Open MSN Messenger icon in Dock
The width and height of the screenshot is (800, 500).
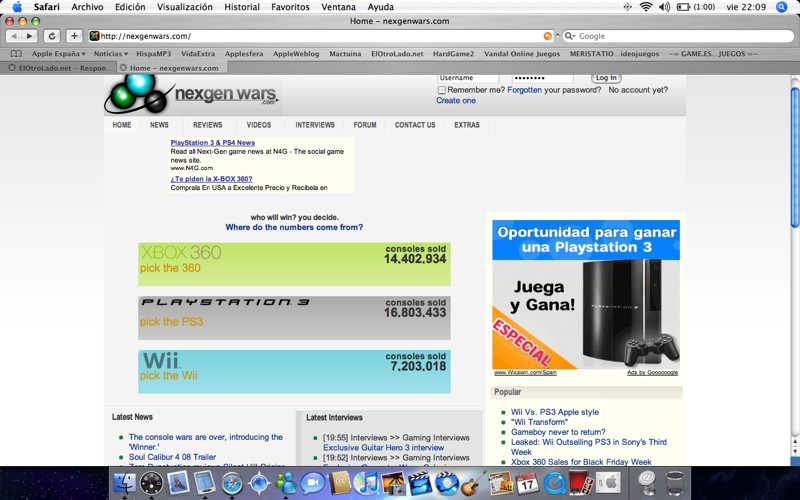click(x=286, y=482)
